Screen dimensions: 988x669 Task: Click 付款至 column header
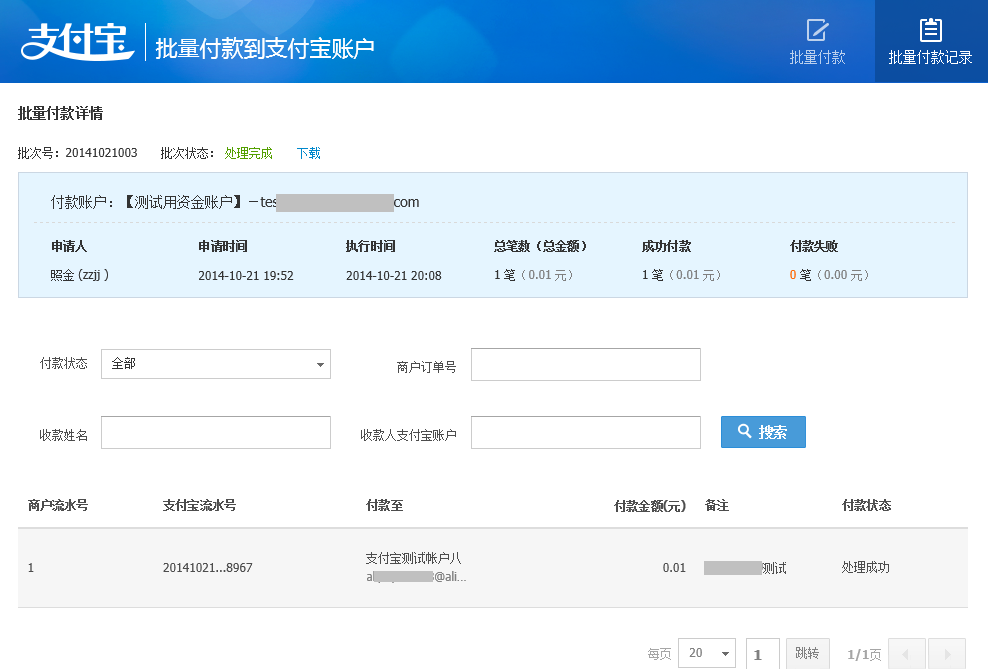[x=384, y=505]
